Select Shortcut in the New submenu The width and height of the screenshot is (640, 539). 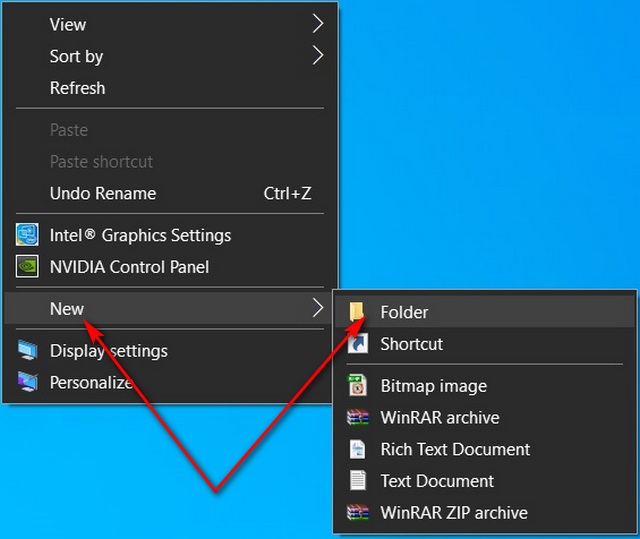[485, 344]
